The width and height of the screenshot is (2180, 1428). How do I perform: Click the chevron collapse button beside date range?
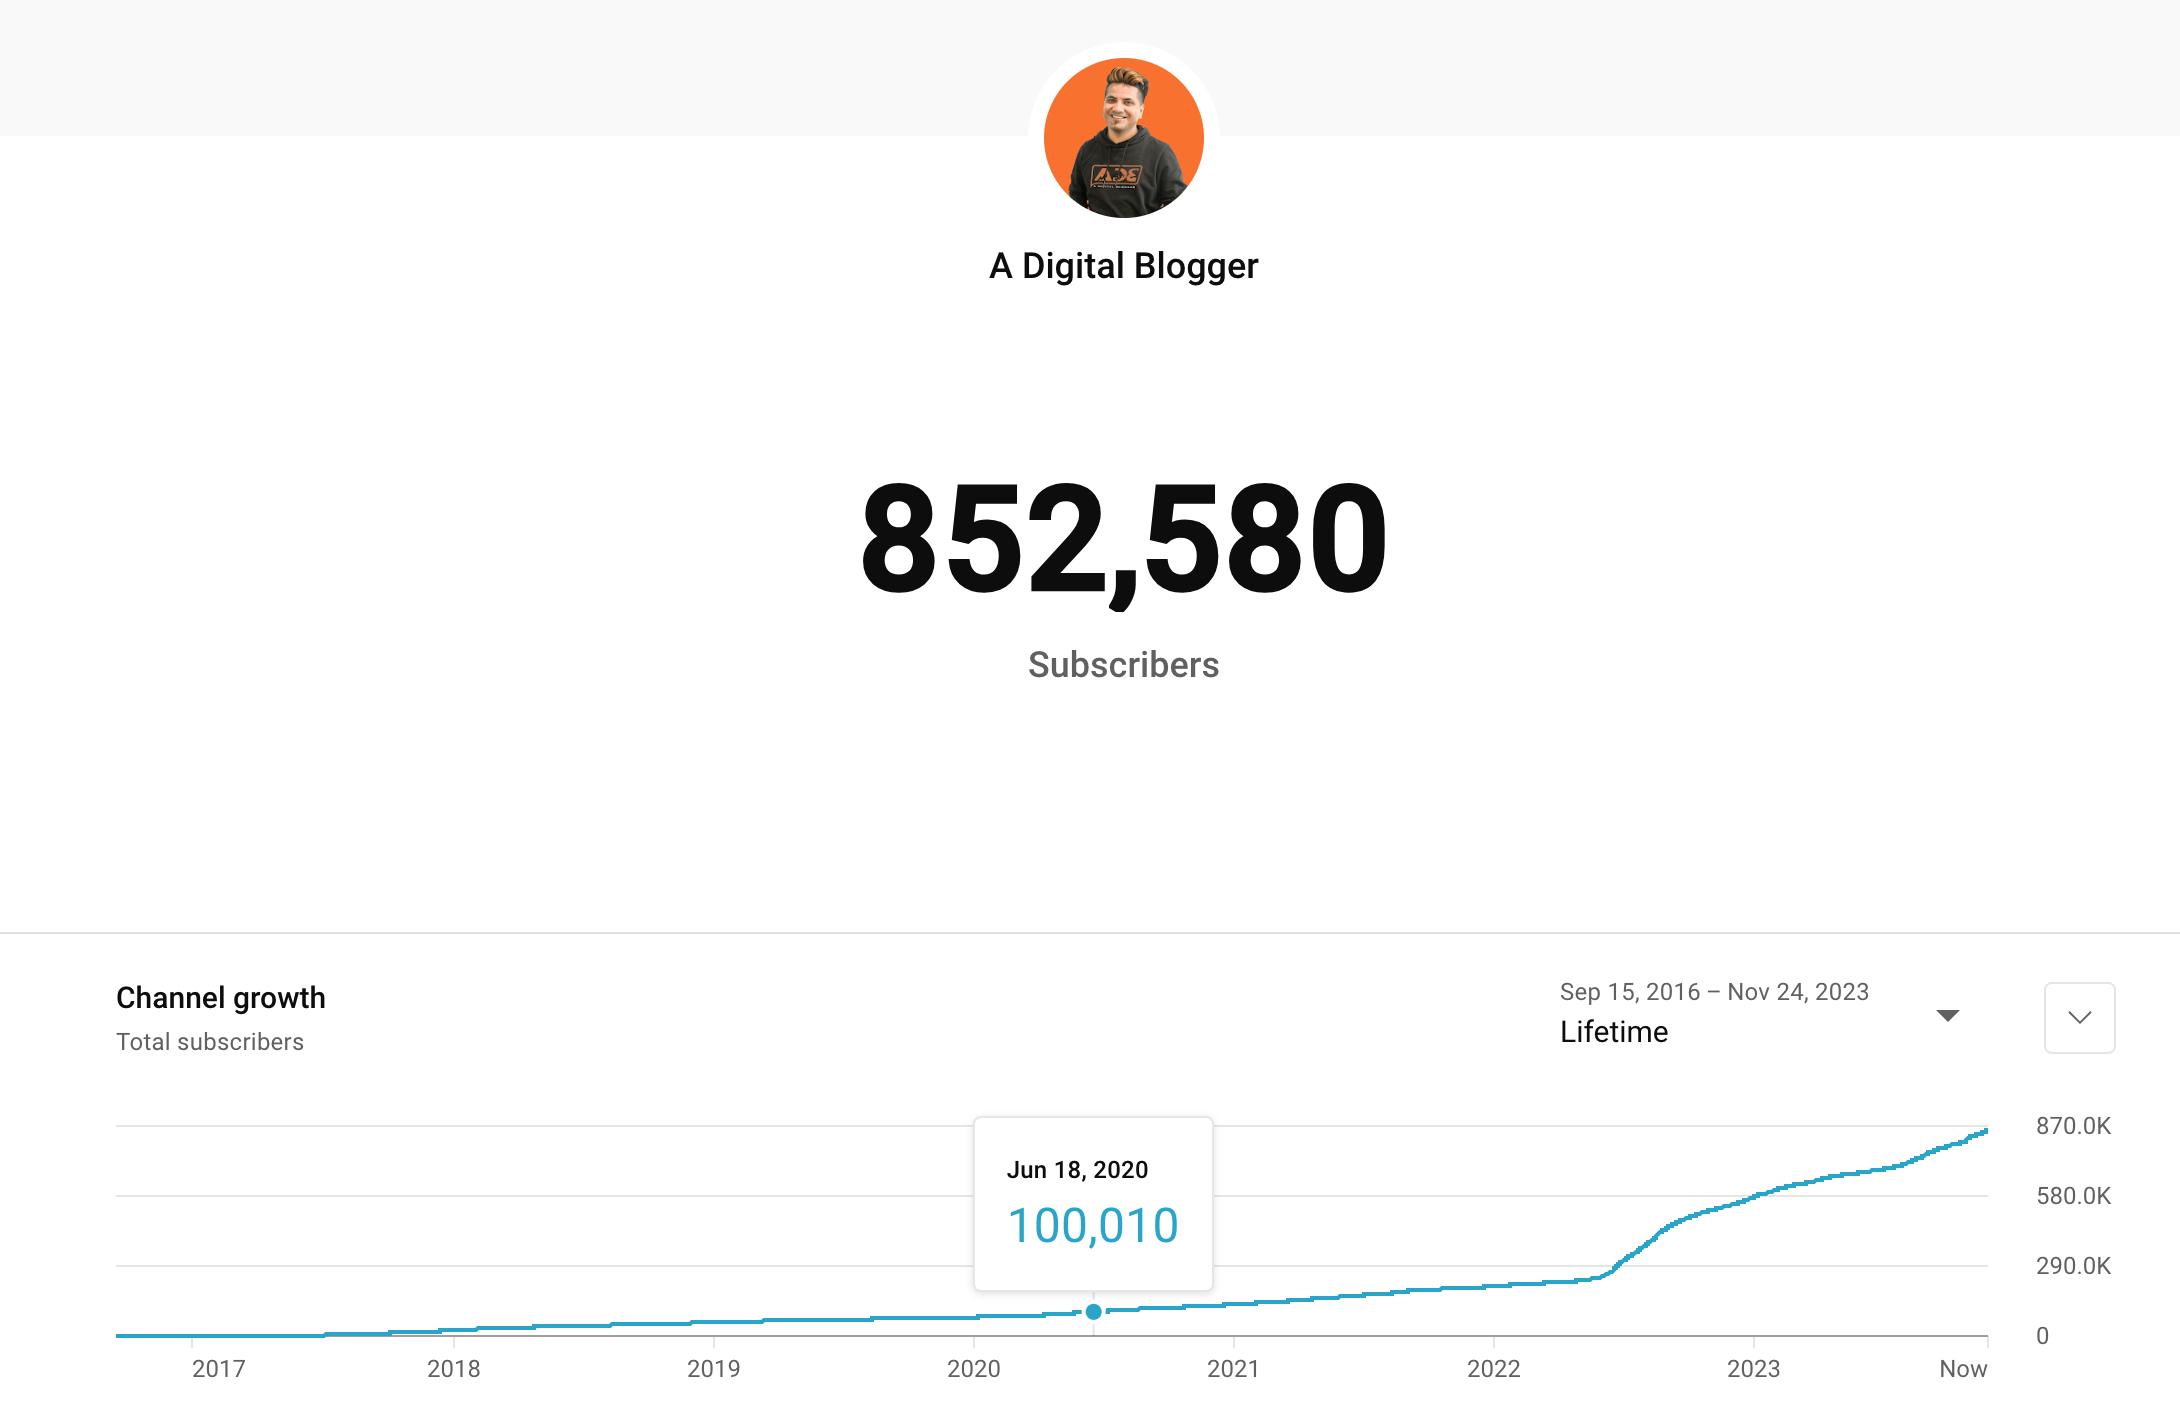click(x=2078, y=1018)
